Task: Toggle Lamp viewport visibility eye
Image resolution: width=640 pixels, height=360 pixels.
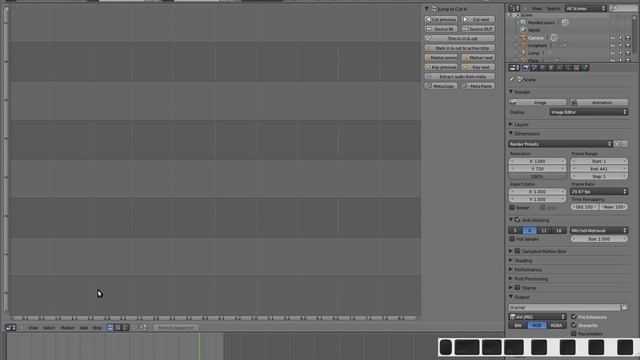Action: click(x=613, y=53)
